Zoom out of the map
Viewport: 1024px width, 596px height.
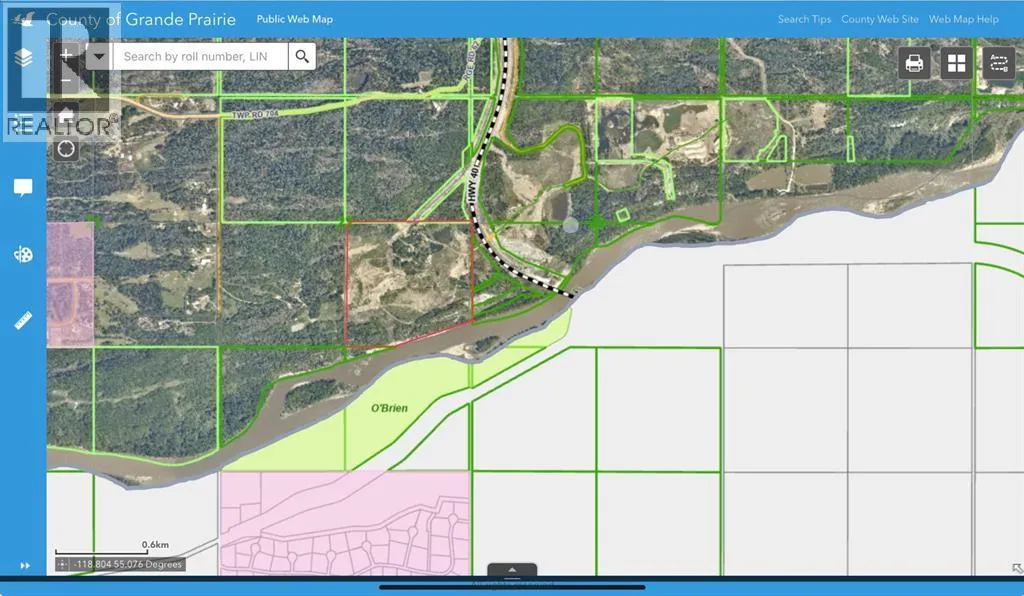point(67,82)
